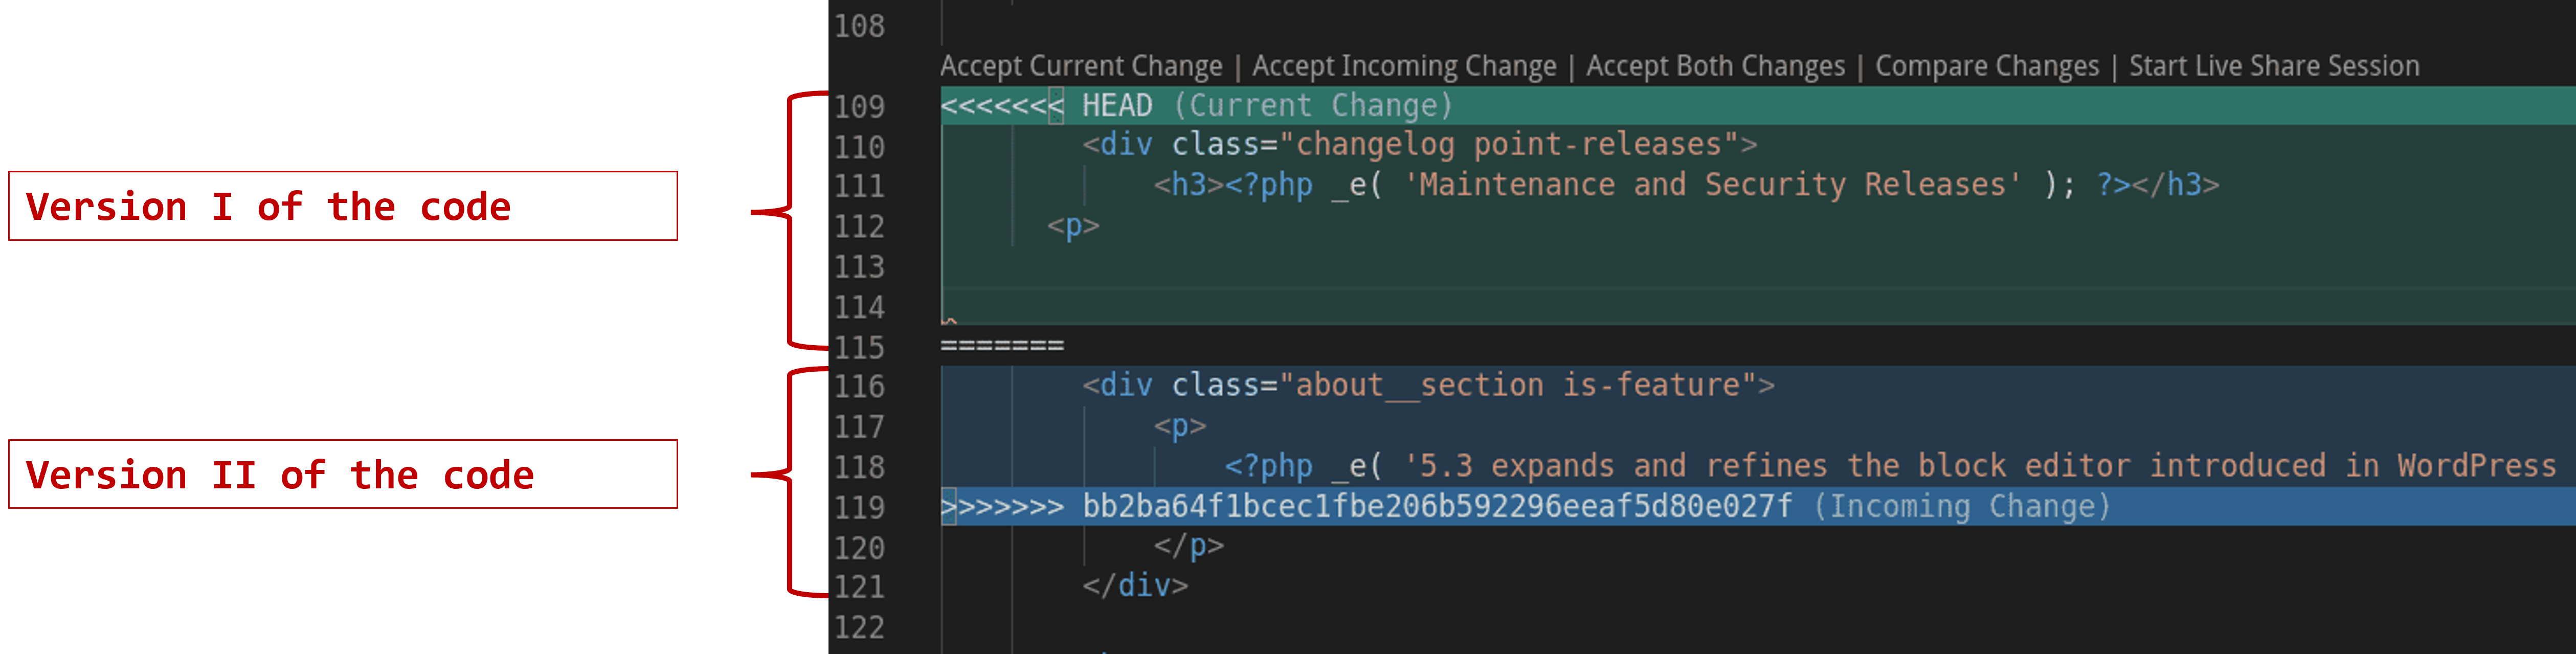Open Compare Changes for this conflict
Image resolution: width=2576 pixels, height=654 pixels.
[x=1986, y=66]
